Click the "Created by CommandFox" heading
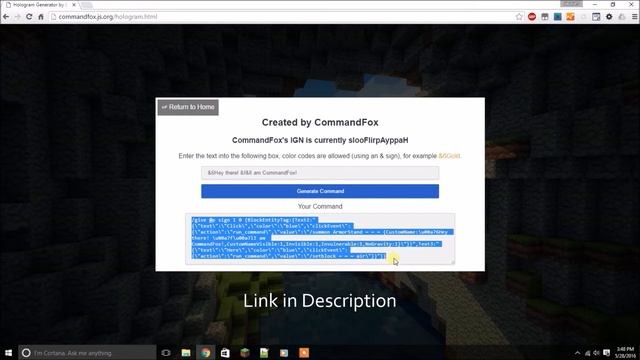 point(320,122)
